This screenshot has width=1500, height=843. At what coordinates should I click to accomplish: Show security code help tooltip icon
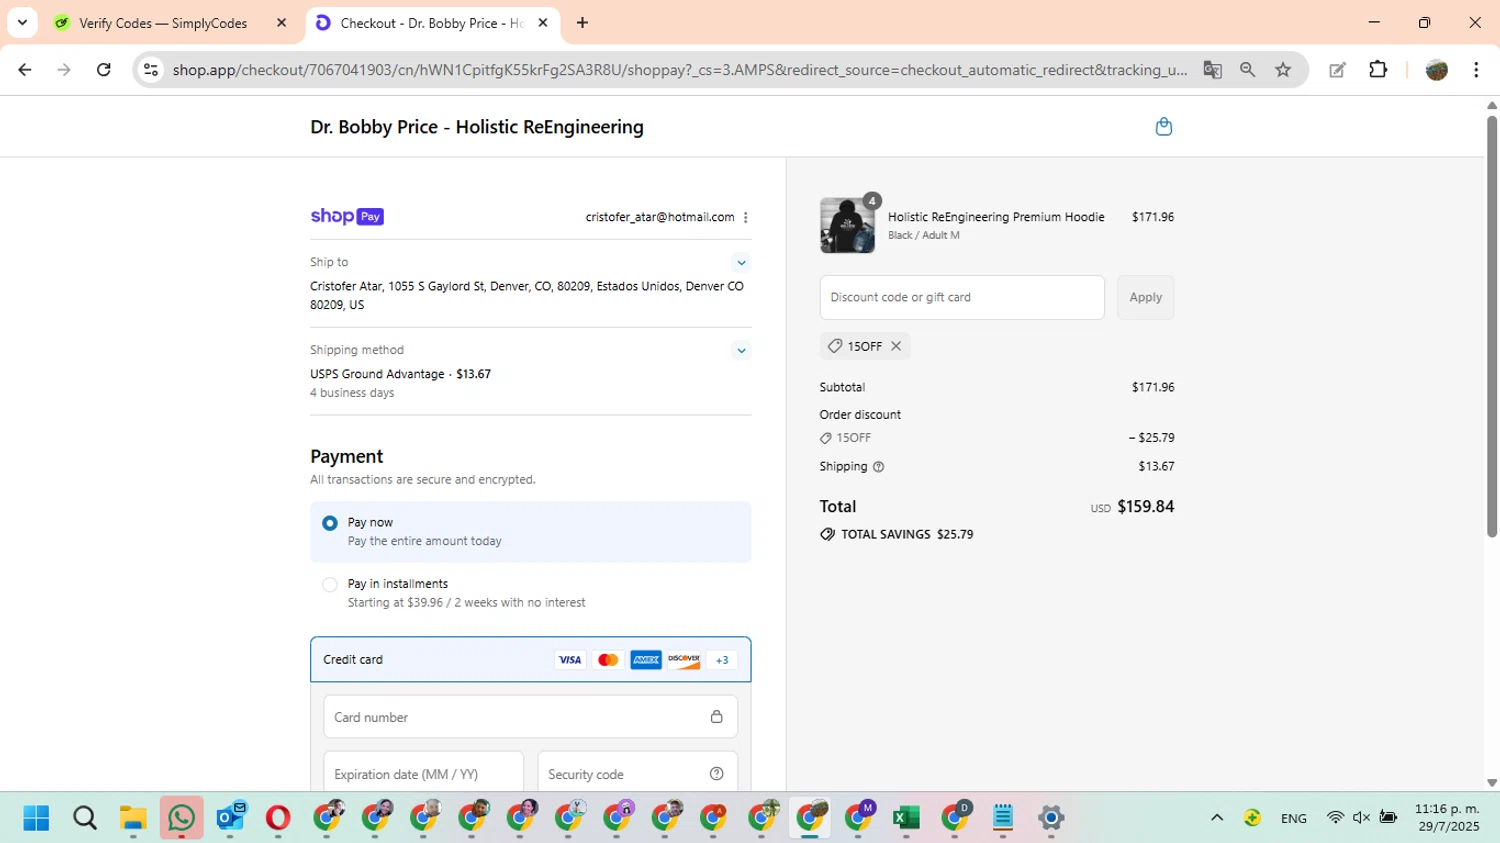click(716, 774)
